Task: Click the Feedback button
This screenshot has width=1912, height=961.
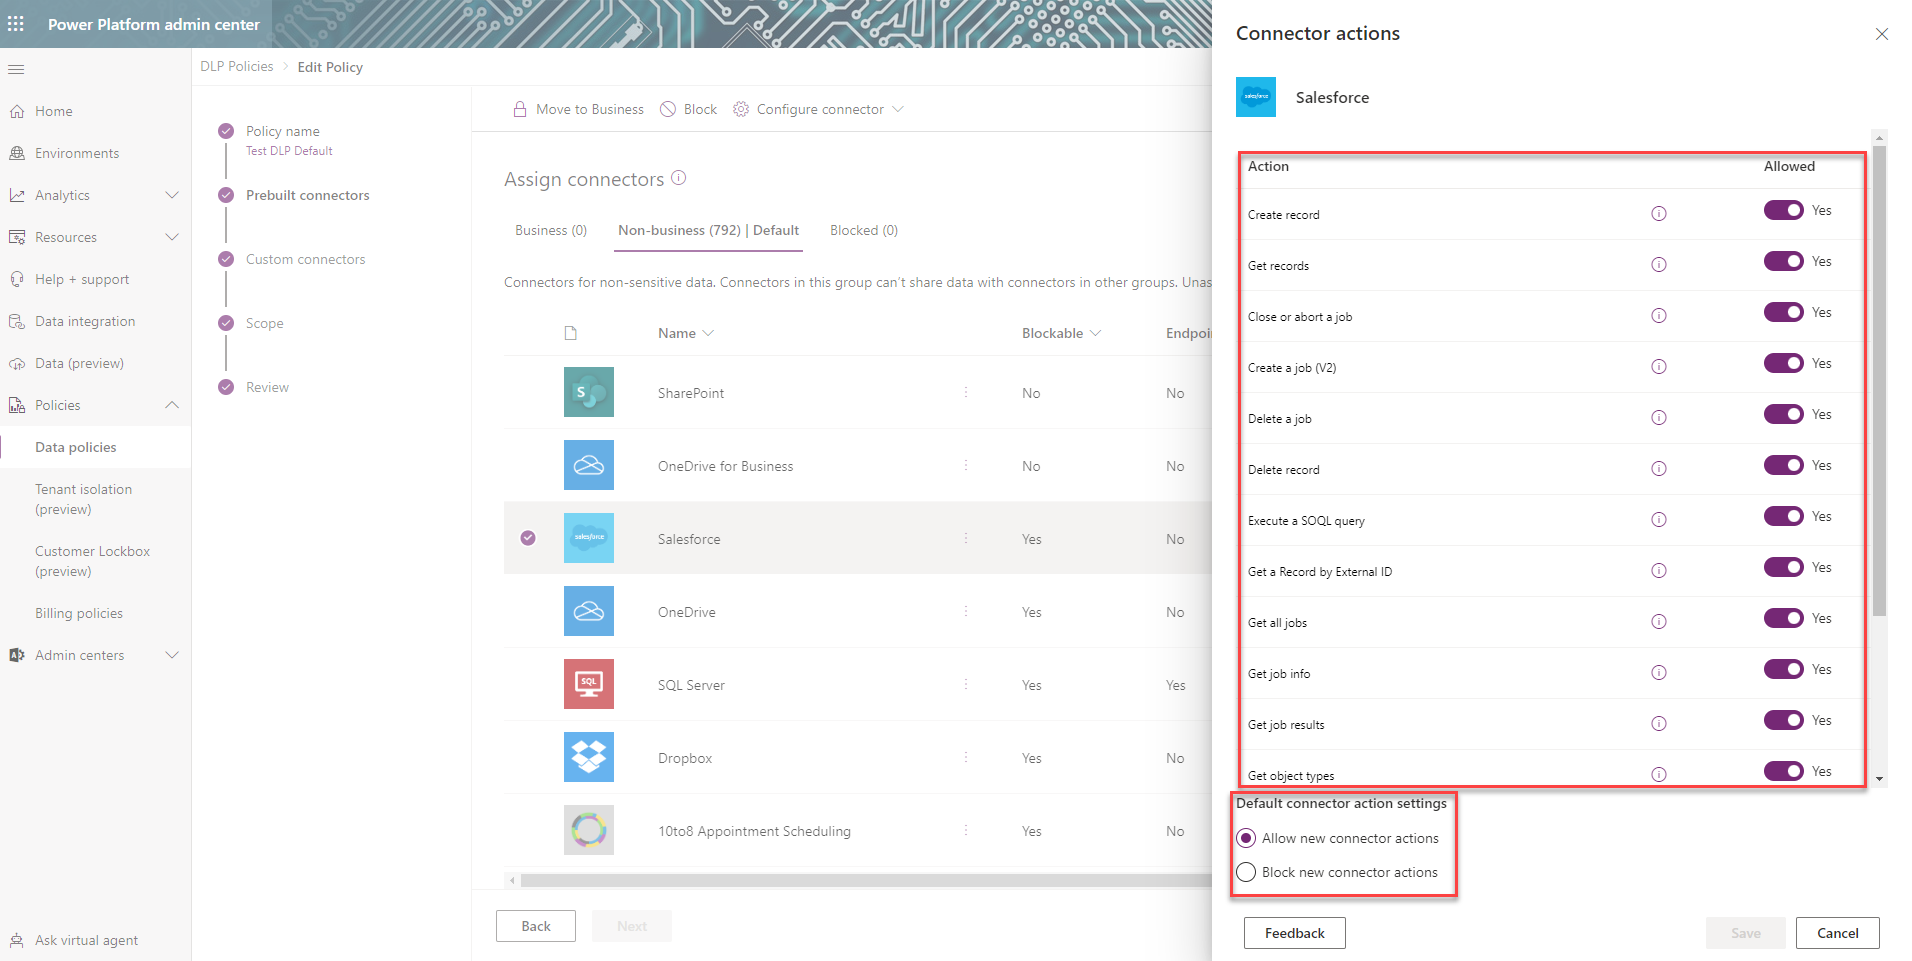Action: pos(1295,933)
